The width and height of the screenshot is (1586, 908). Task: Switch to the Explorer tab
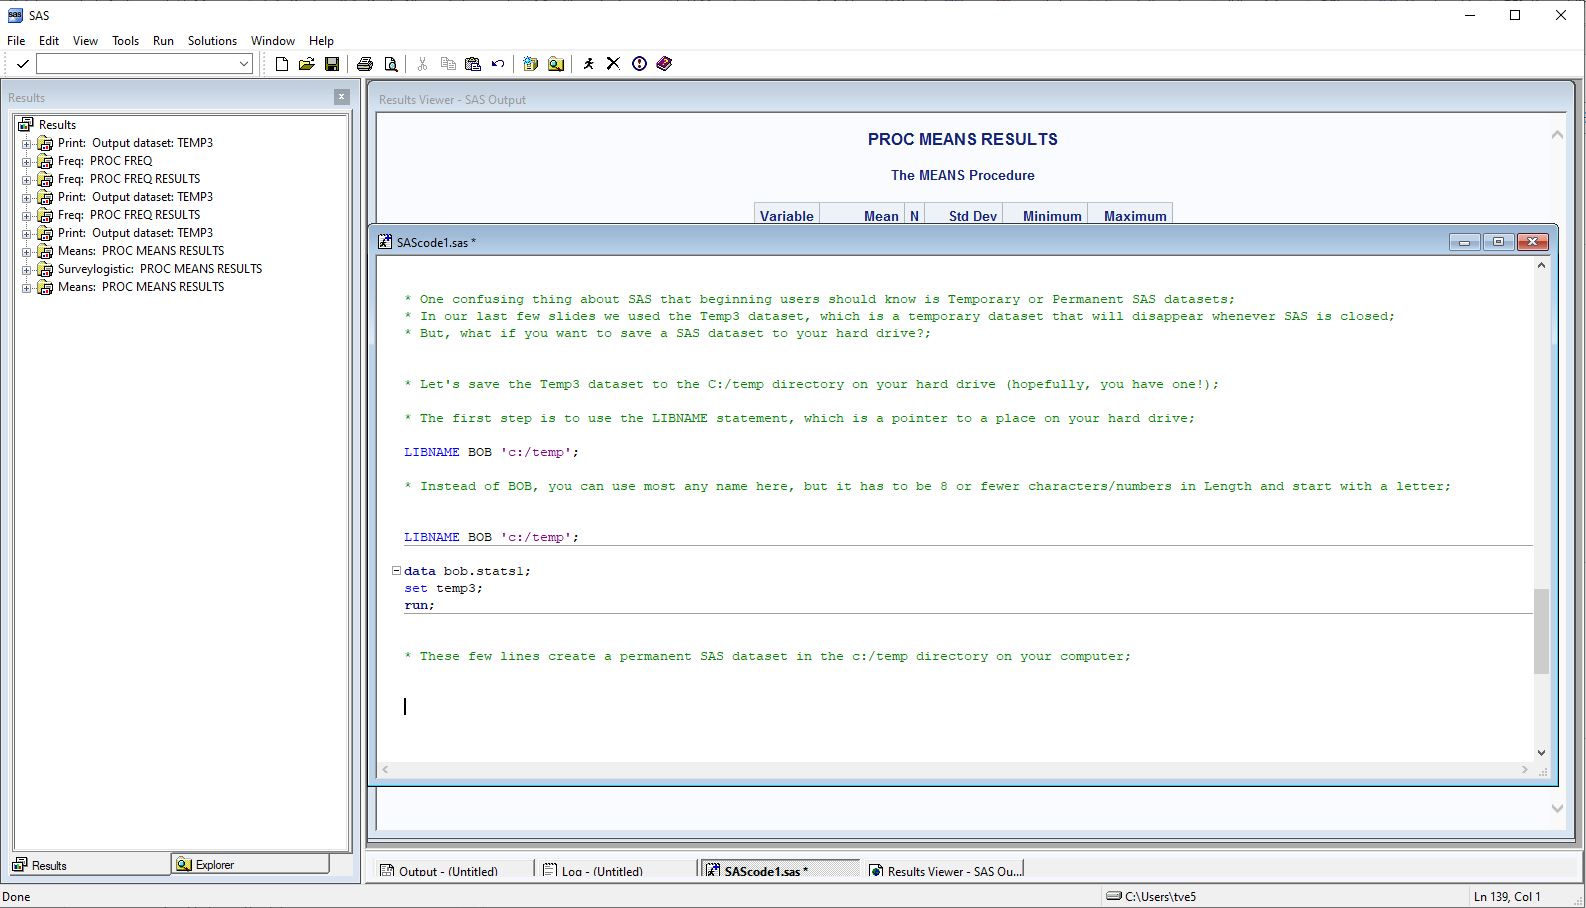(250, 865)
